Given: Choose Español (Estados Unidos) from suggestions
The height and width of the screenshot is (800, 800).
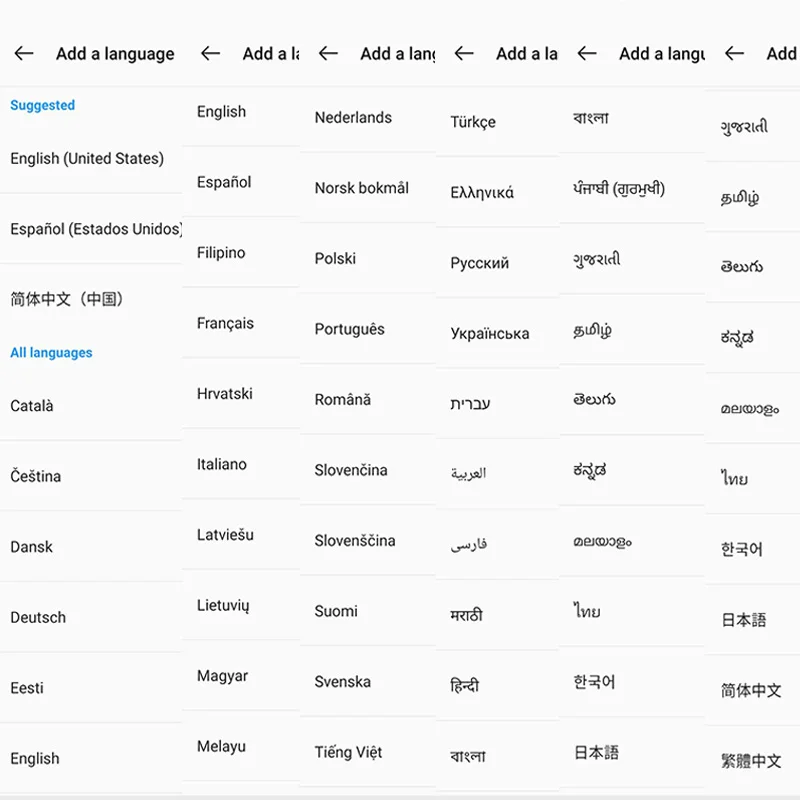Looking at the screenshot, I should [x=90, y=228].
